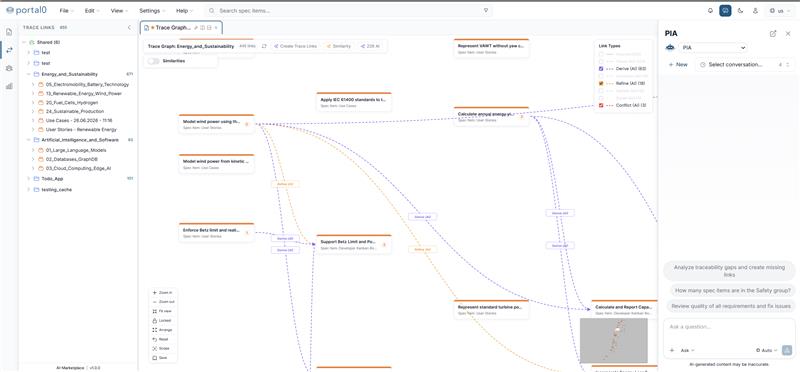Save the trace graph layout
The width and height of the screenshot is (800, 372).
(x=162, y=358)
